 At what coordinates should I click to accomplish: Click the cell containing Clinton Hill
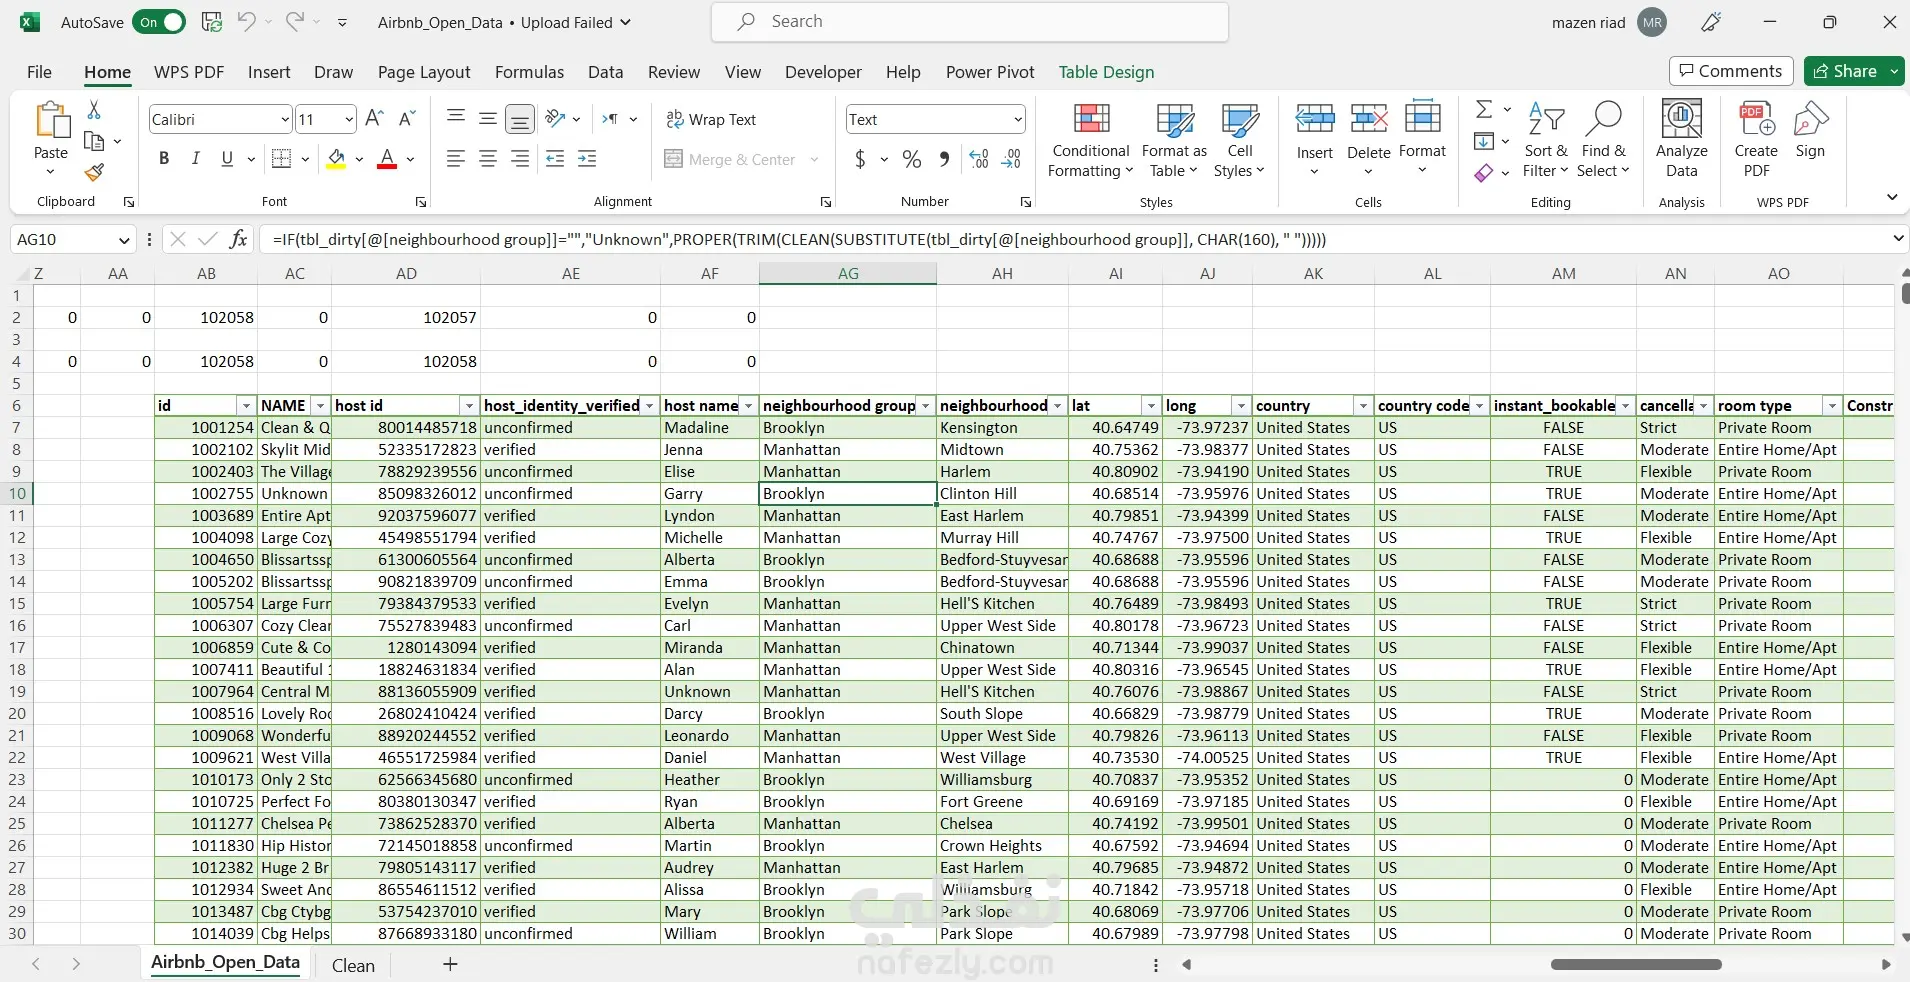[x=1002, y=494]
